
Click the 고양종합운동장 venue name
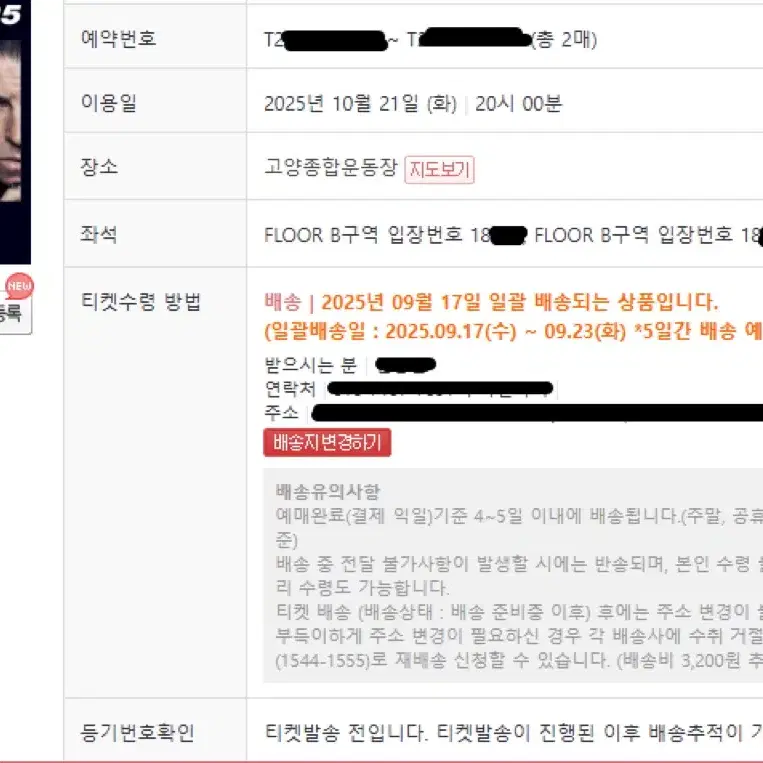coord(331,167)
